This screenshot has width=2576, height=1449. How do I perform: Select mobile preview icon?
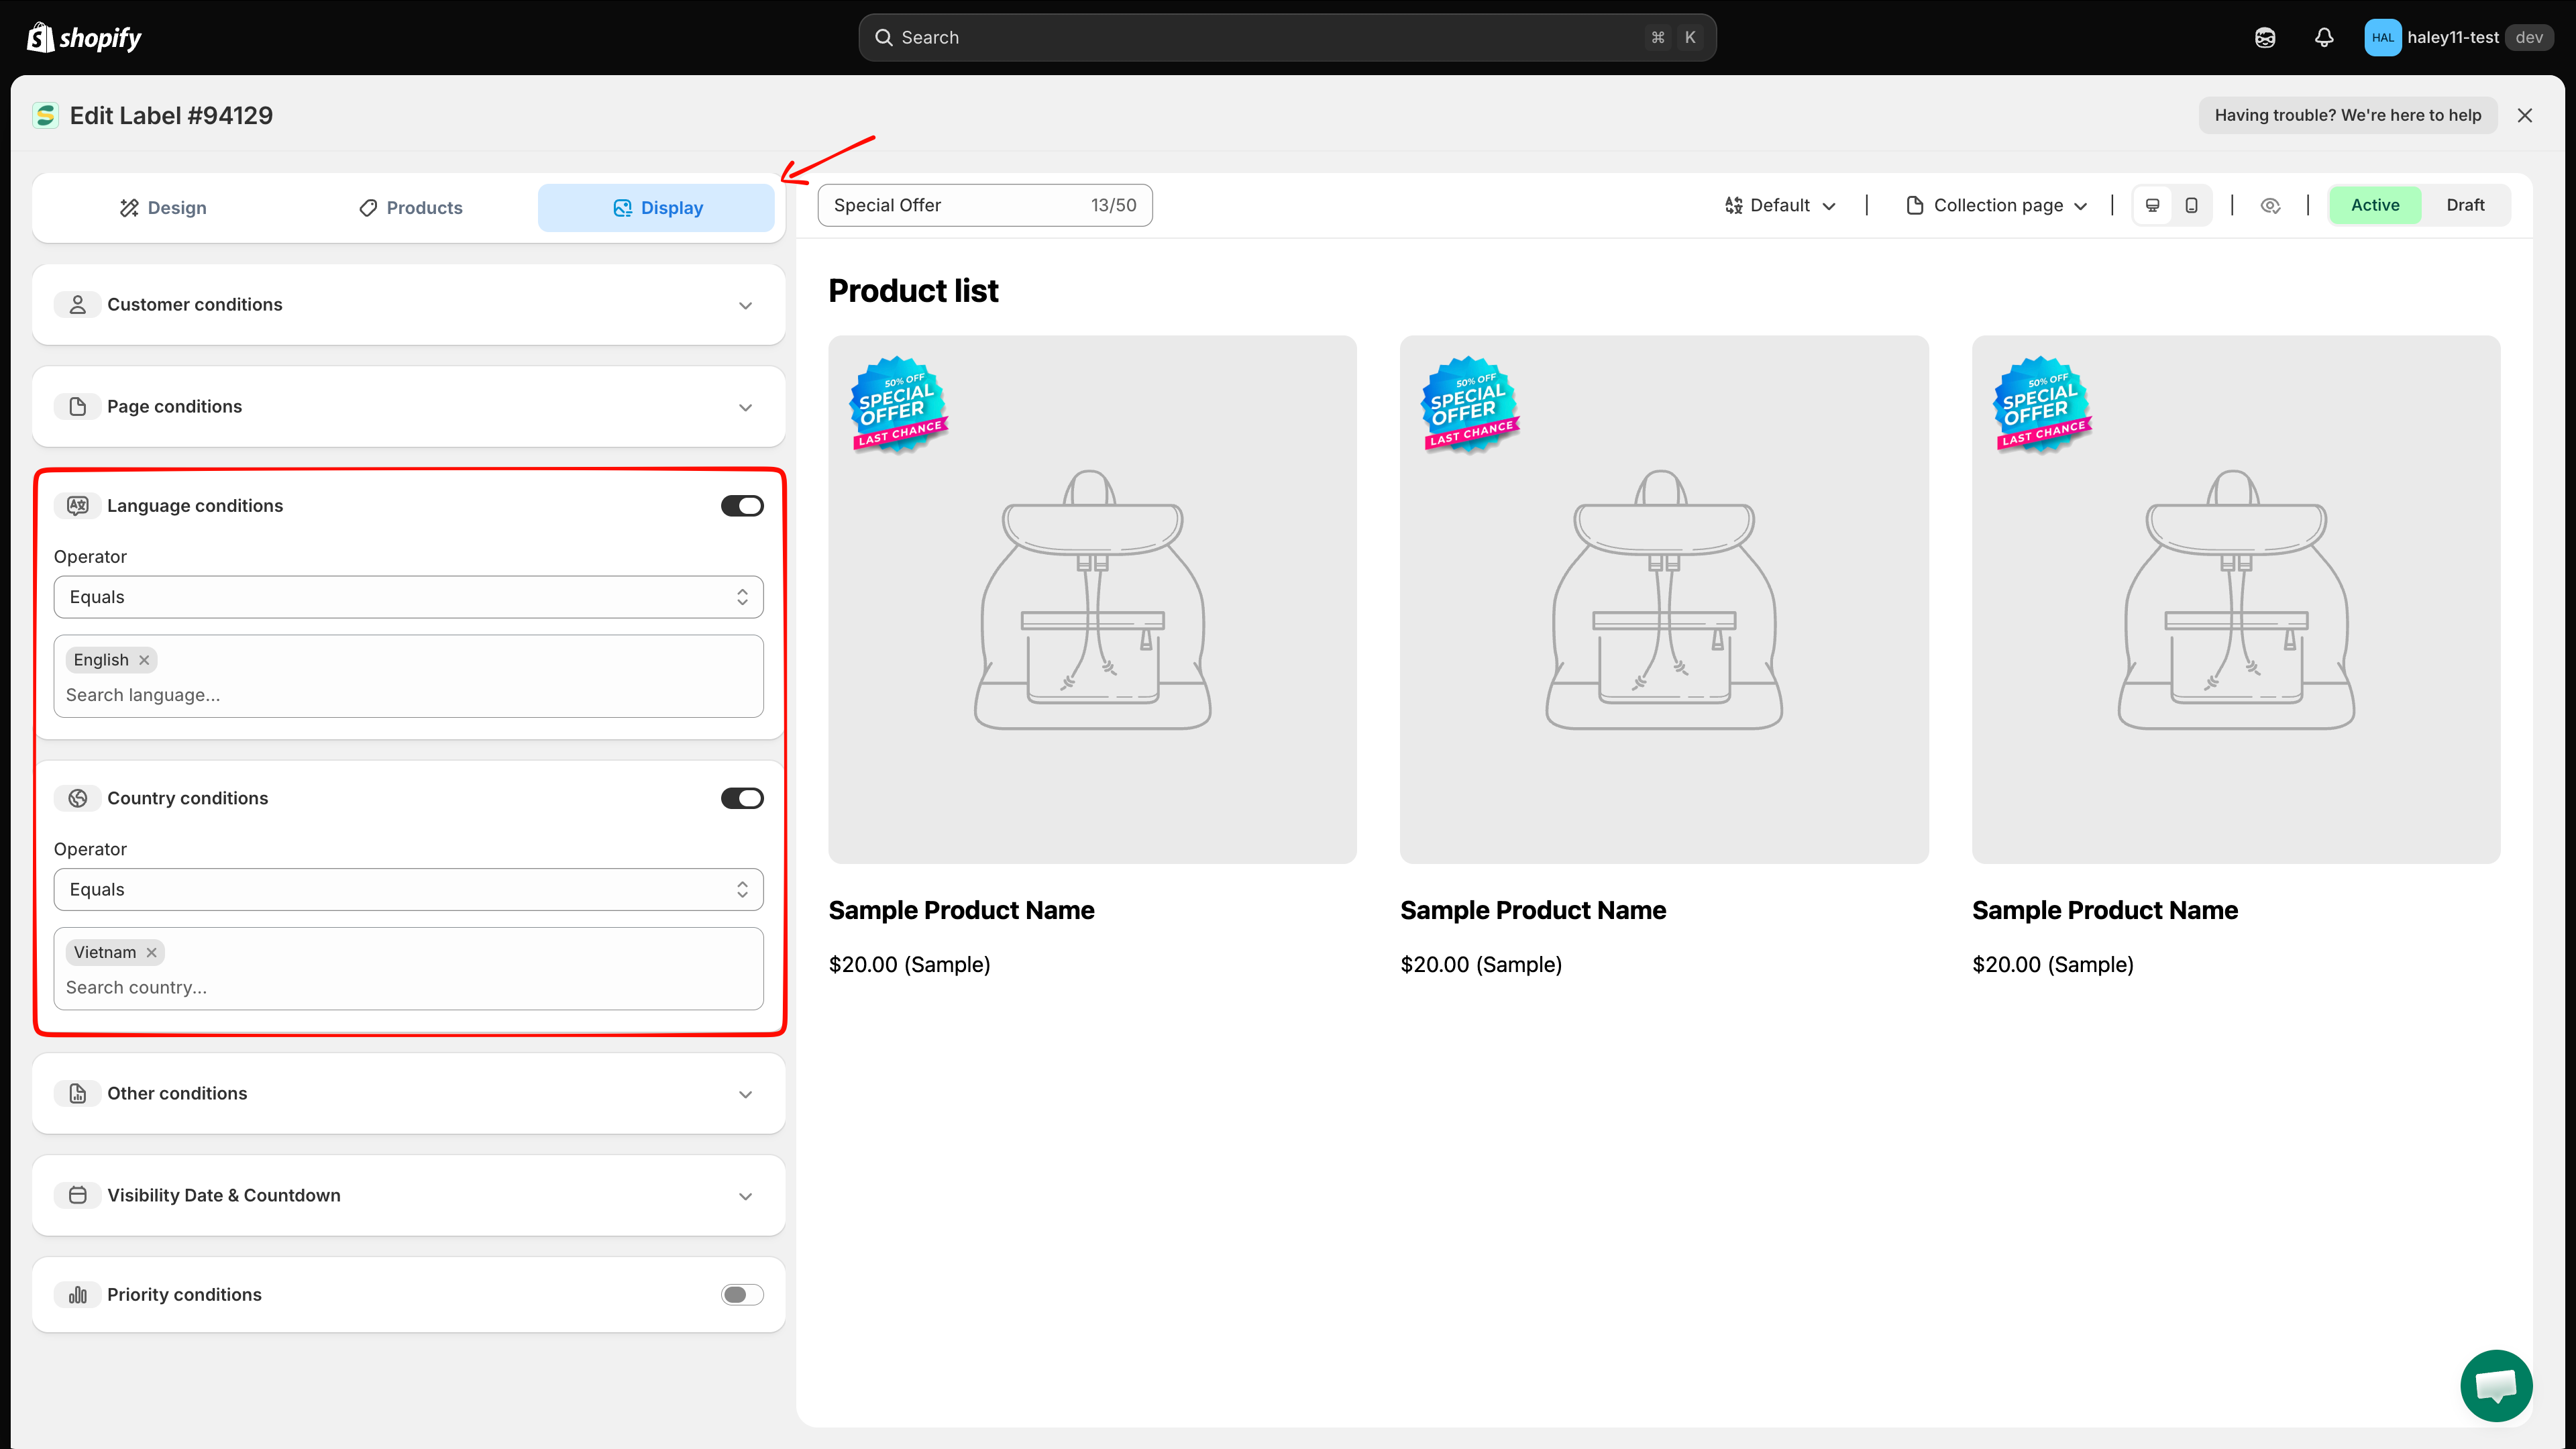click(x=2191, y=205)
